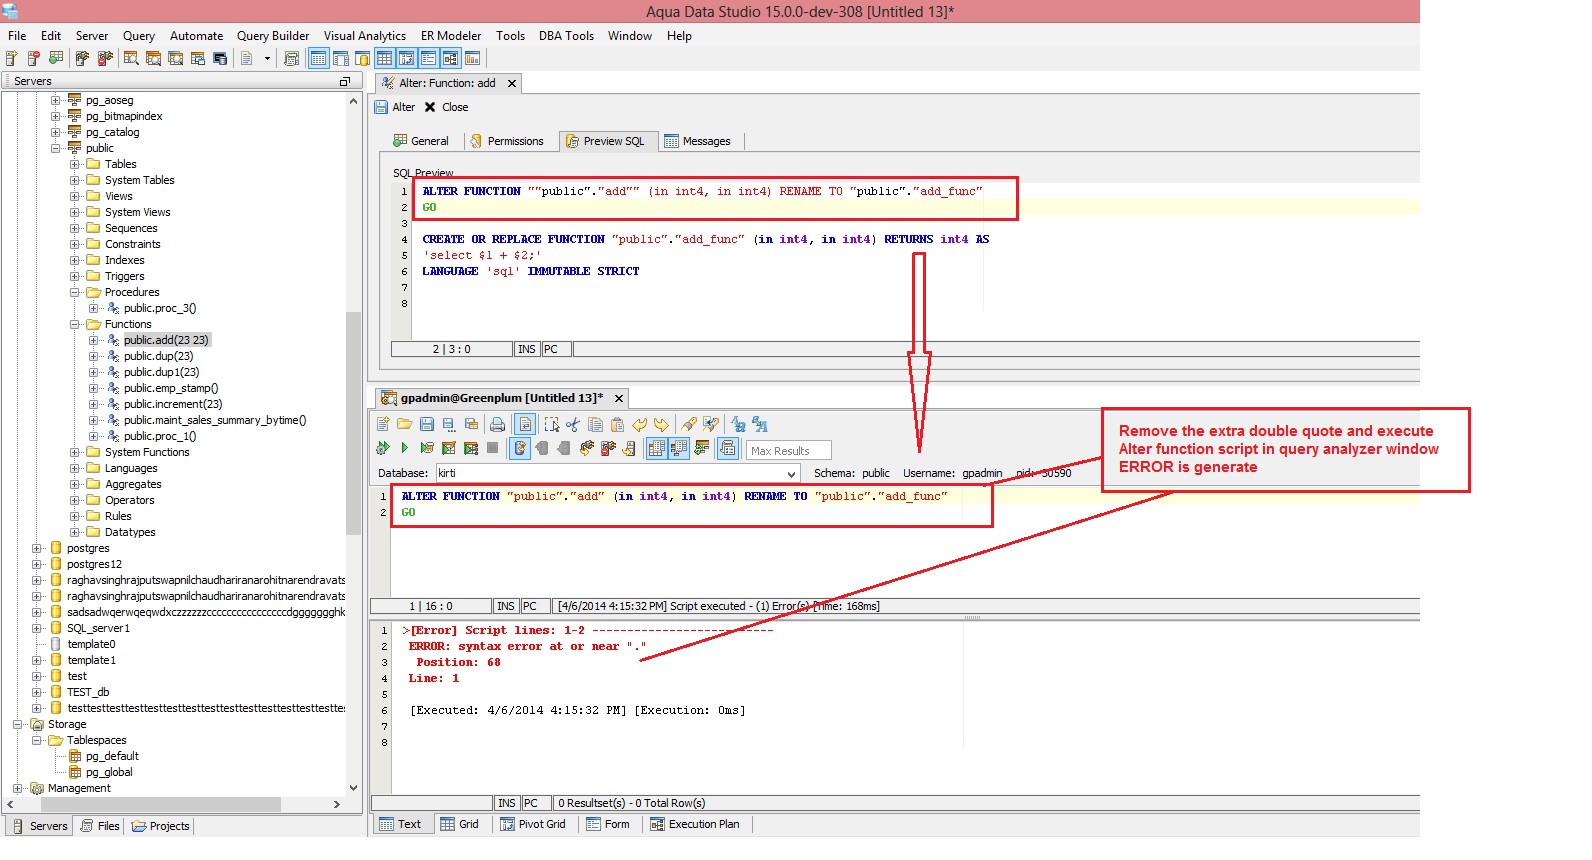Viewport: 1592px width, 860px height.
Task: Click the server icon with red delete mark
Action: click(33, 58)
